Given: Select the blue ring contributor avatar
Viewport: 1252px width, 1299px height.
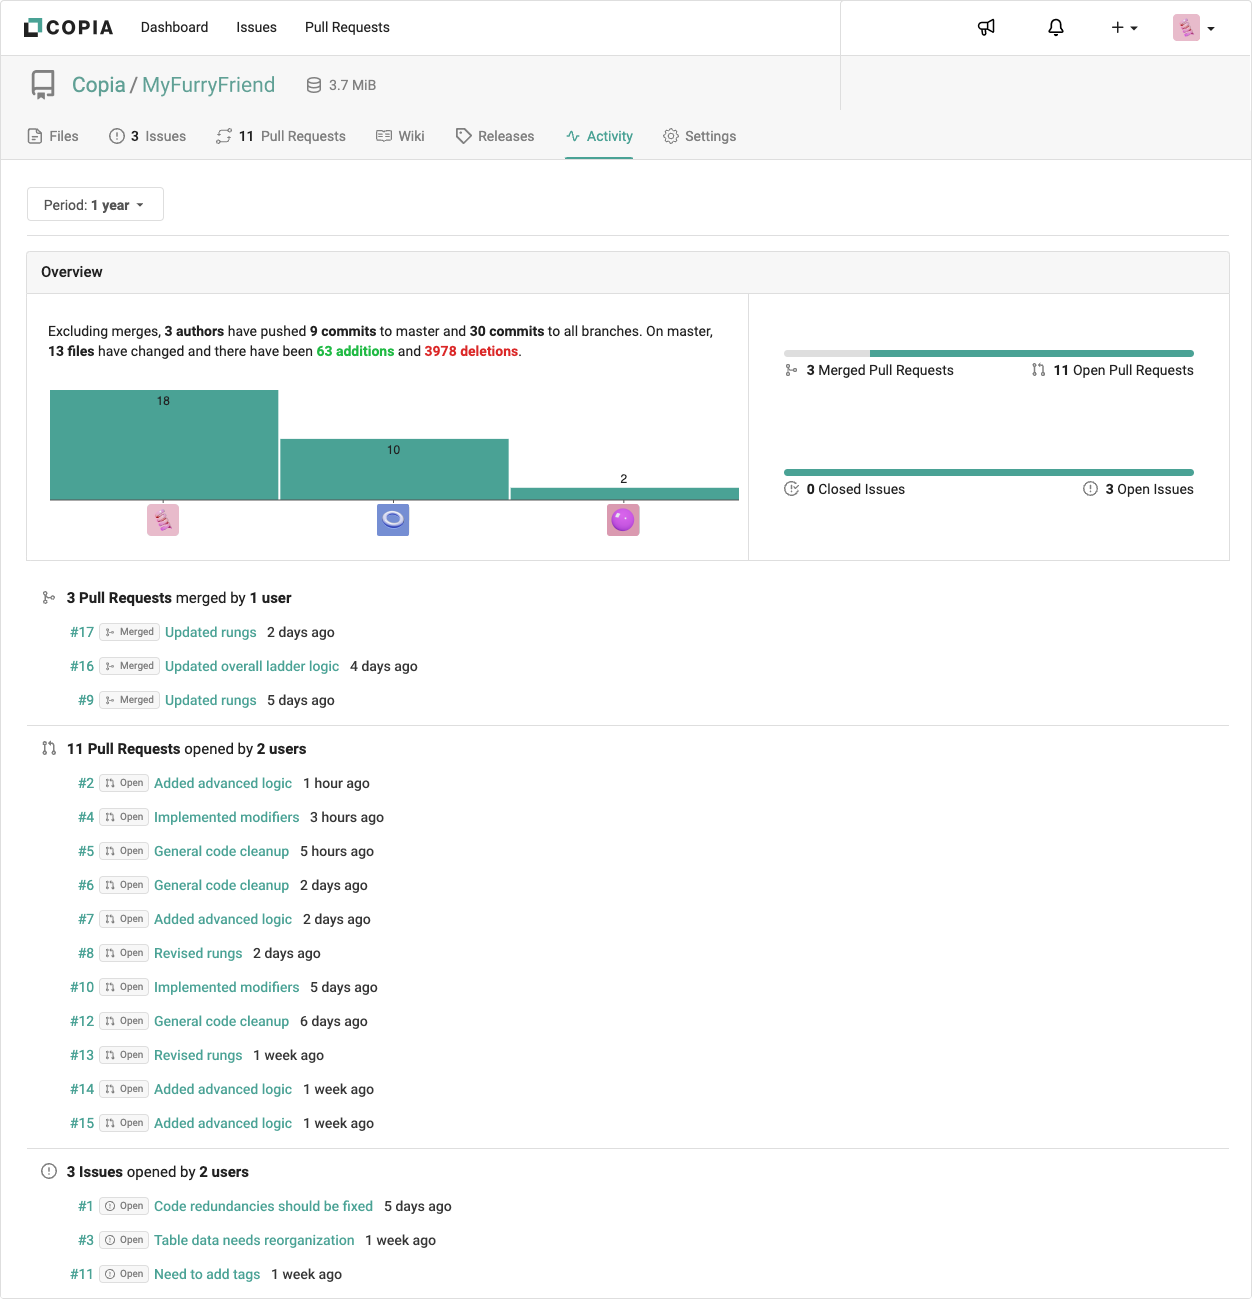Looking at the screenshot, I should 393,520.
